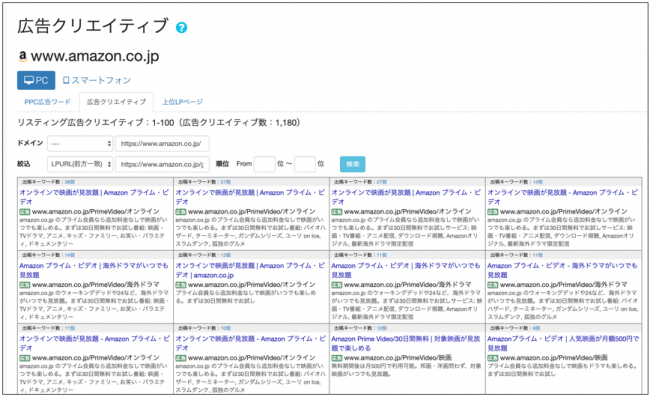Click 広告 badge in Amazon Prime Video/30日間無料 card
This screenshot has height=397, width=650.
[x=337, y=358]
